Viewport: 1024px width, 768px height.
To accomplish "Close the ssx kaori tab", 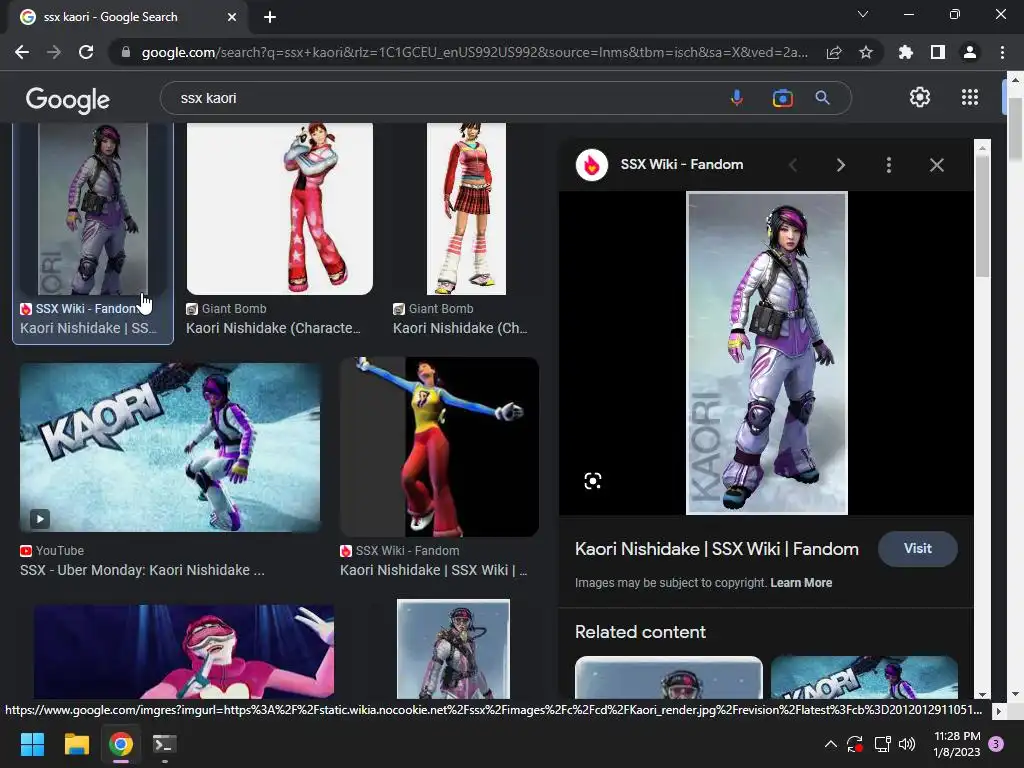I will 232,17.
